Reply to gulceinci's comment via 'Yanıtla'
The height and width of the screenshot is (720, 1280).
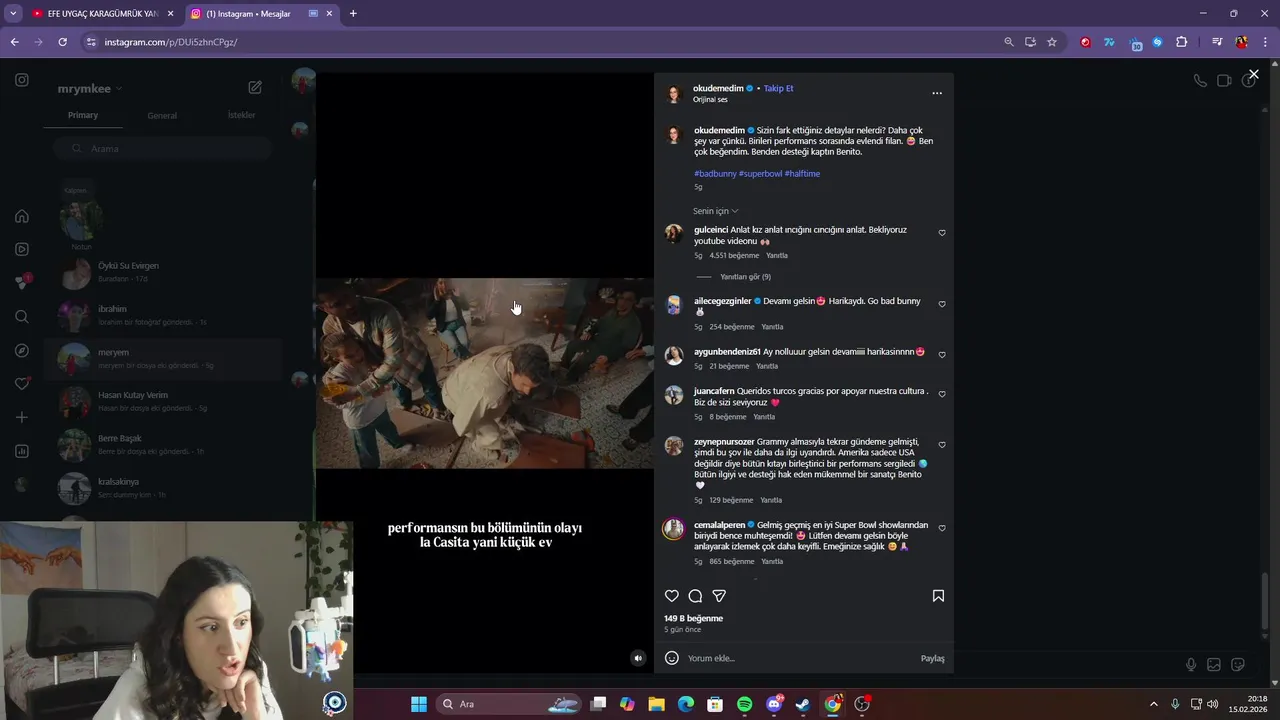[777, 255]
